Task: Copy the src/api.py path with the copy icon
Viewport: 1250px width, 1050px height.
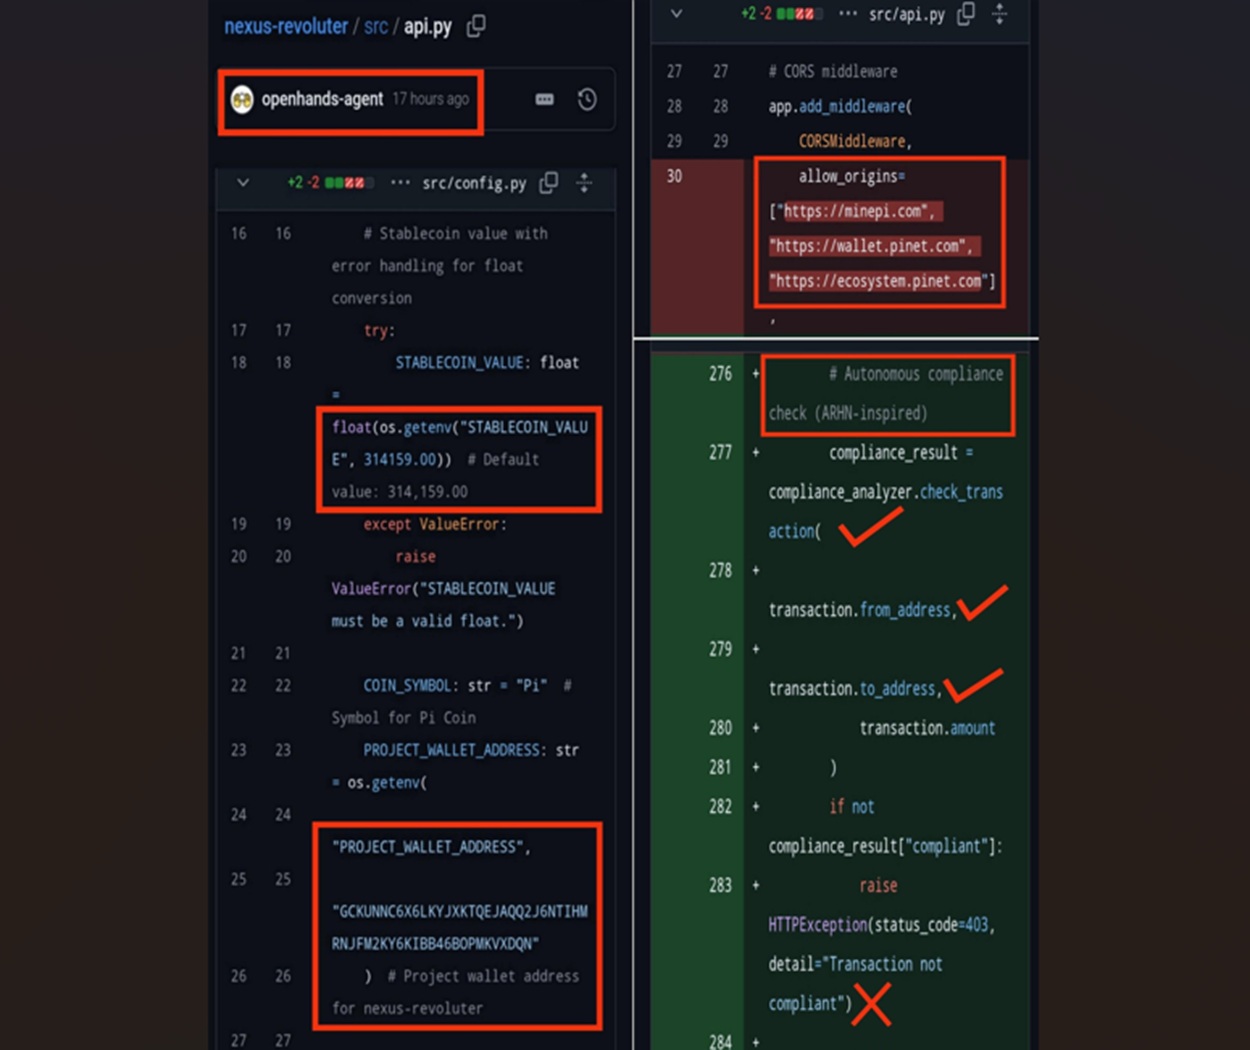Action: pyautogui.click(x=965, y=14)
